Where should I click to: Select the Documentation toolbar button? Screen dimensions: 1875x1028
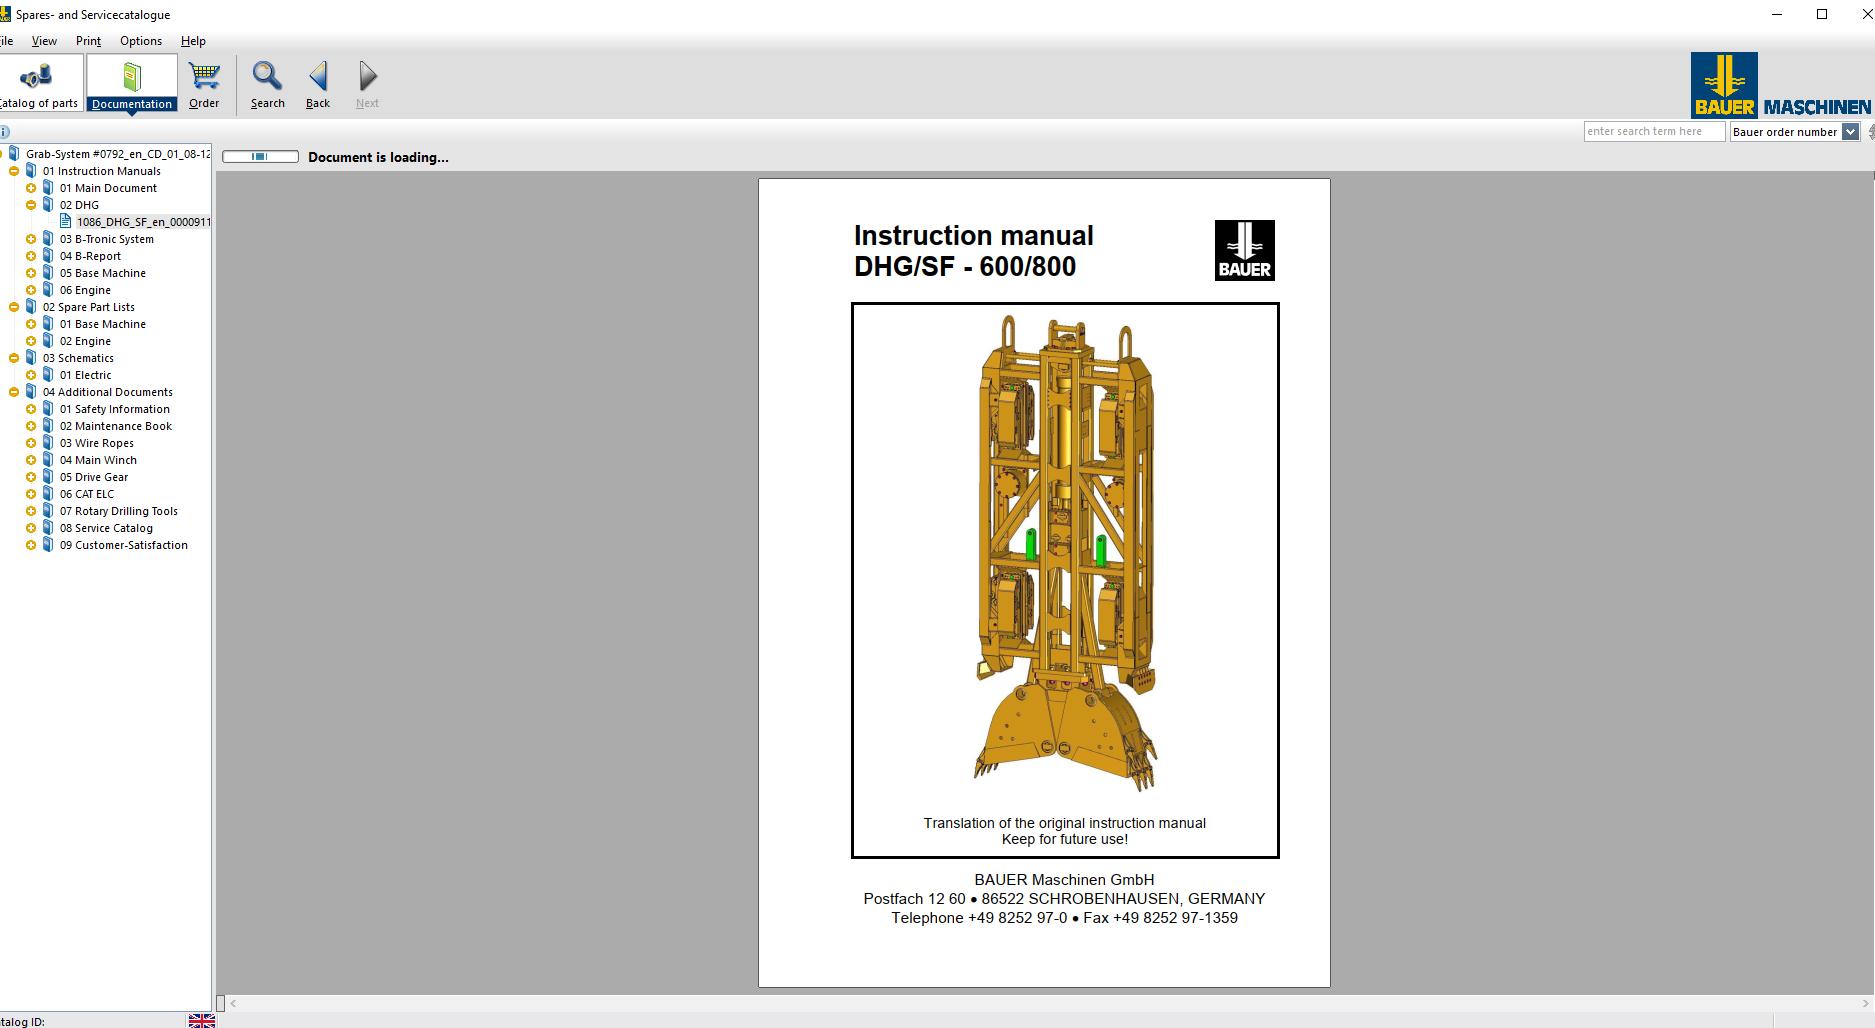[132, 84]
